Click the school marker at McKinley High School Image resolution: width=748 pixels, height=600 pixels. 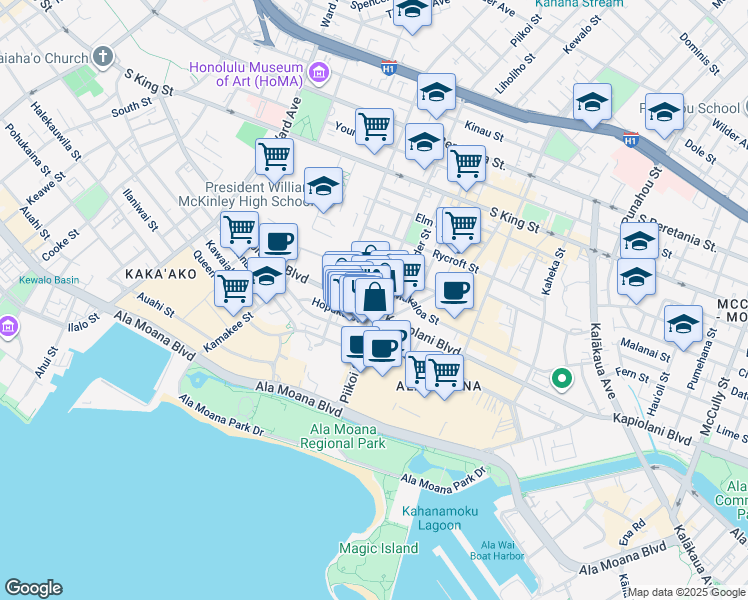pos(323,186)
